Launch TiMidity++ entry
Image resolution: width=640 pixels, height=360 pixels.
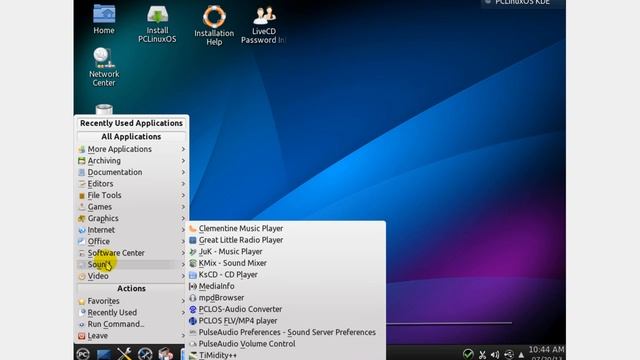tap(286, 355)
